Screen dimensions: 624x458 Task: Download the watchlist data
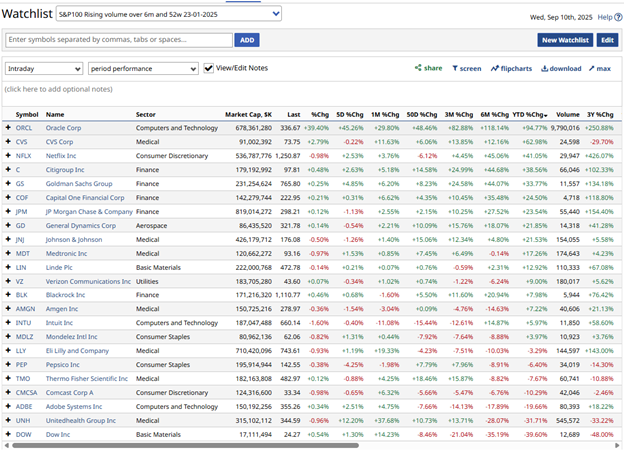(x=561, y=69)
